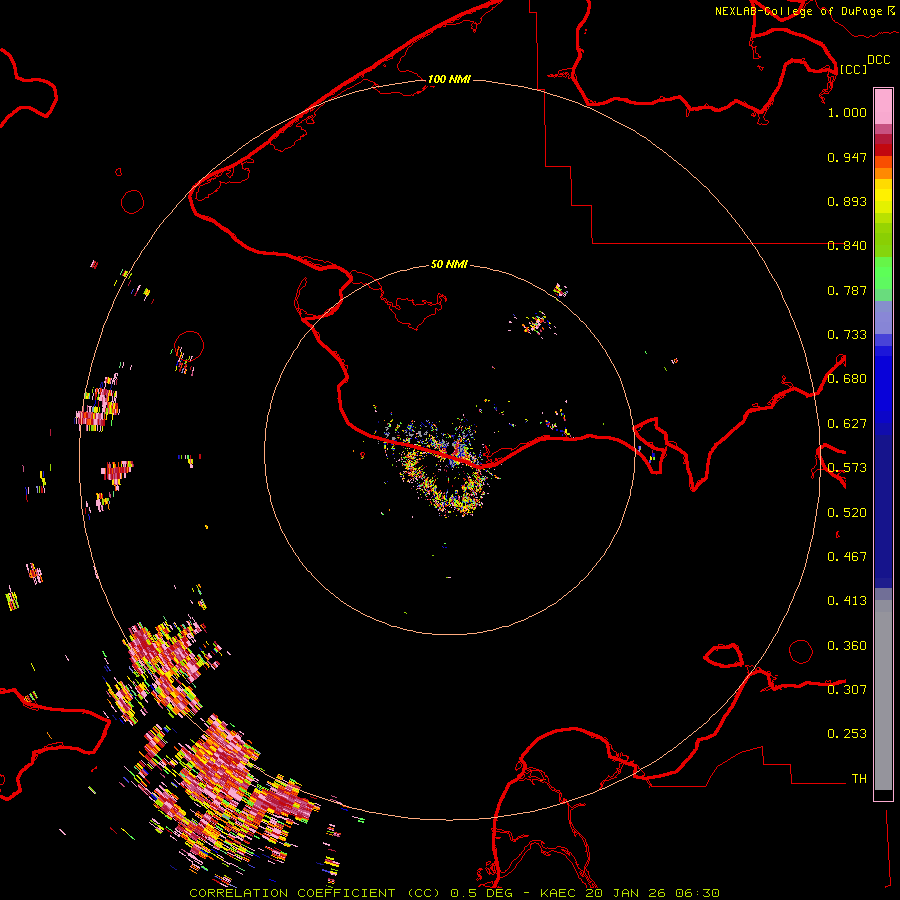The width and height of the screenshot is (900, 900).
Task: Click the [CC] units label
Action: (x=853, y=69)
